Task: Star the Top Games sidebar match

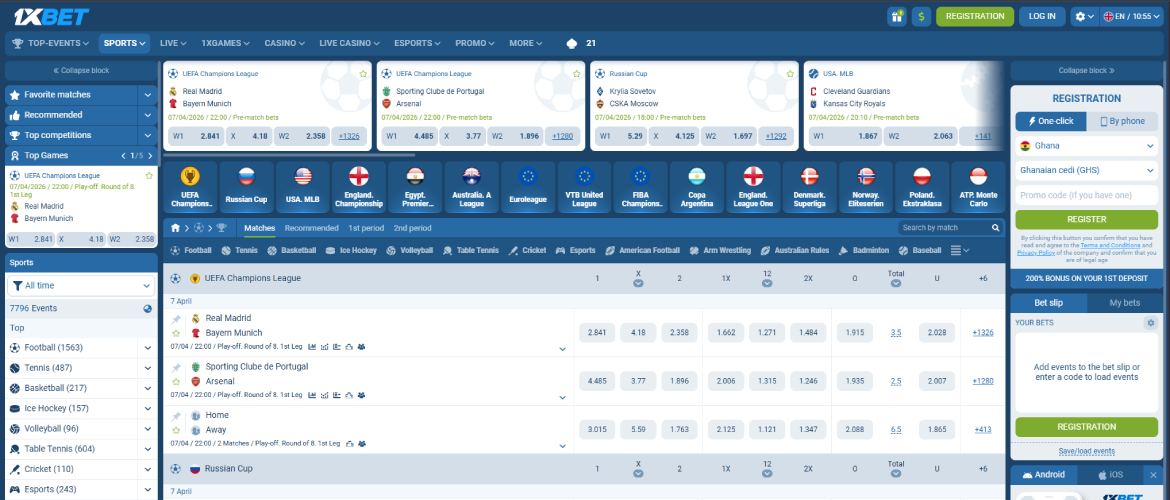Action: [149, 175]
